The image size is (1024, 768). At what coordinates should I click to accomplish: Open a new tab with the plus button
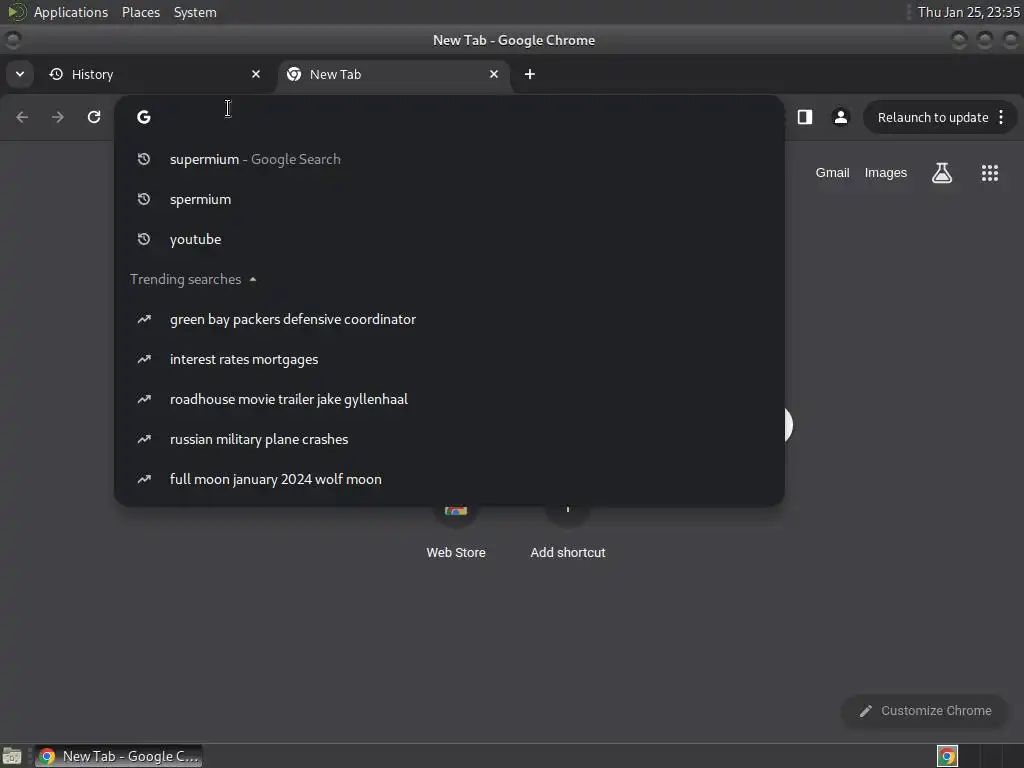point(530,74)
